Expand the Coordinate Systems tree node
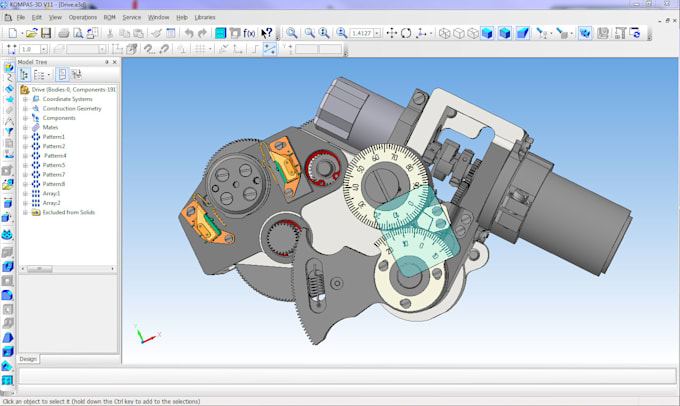The width and height of the screenshot is (680, 406). point(25,99)
